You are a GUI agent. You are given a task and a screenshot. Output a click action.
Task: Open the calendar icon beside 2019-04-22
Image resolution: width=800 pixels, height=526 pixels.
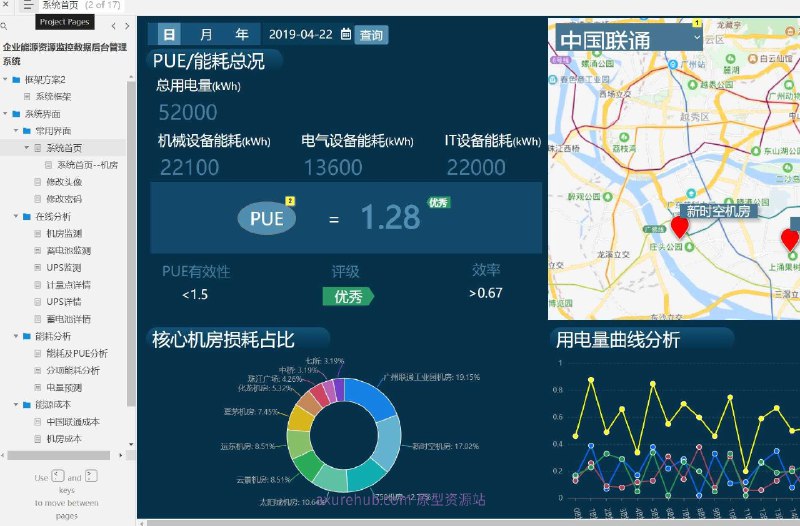346,34
